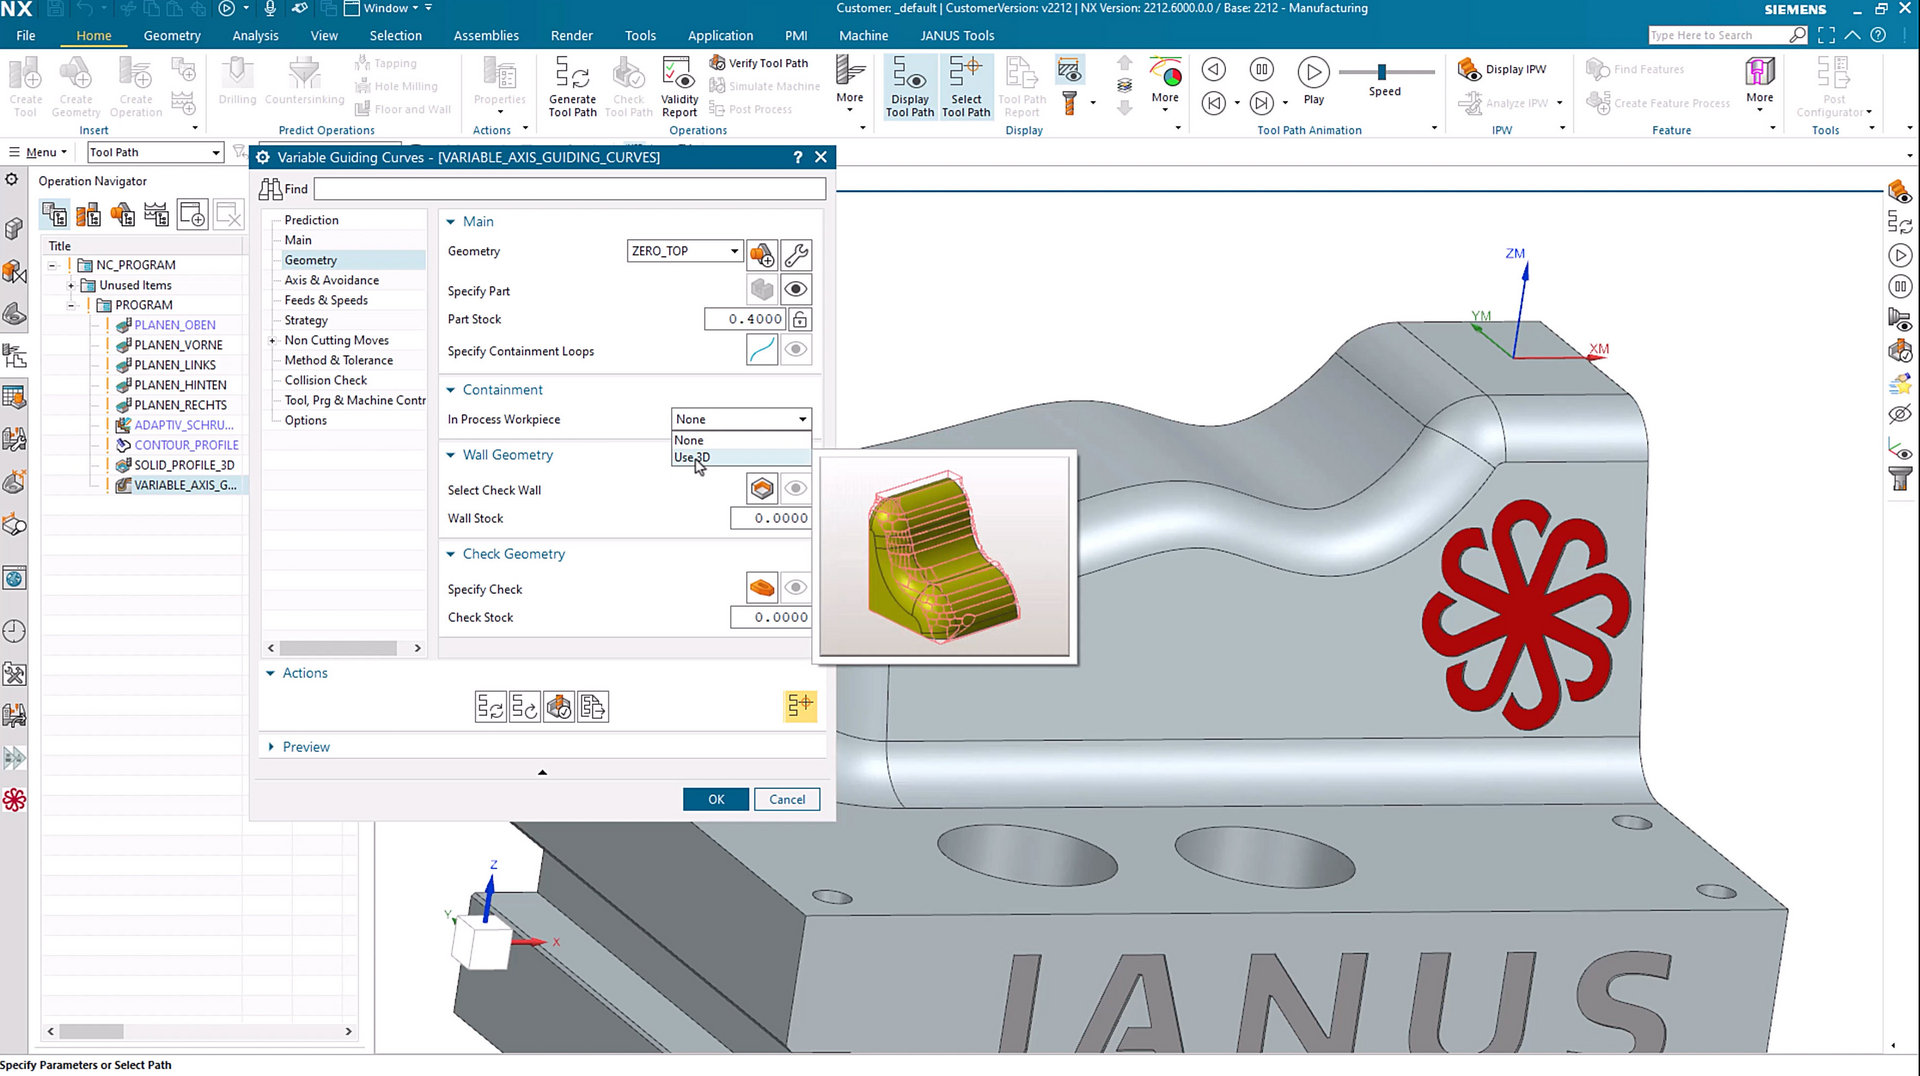Image resolution: width=1920 pixels, height=1076 pixels.
Task: Expand Non Cutting Moves node
Action: pos(272,341)
